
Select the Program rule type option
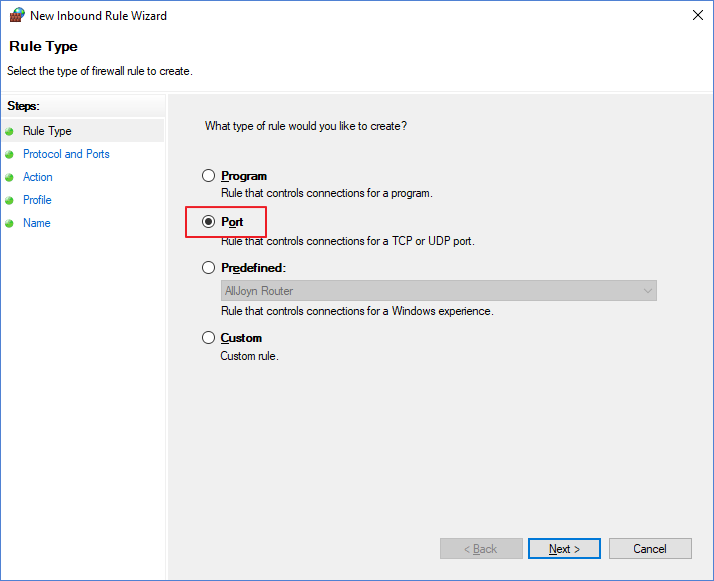[209, 176]
